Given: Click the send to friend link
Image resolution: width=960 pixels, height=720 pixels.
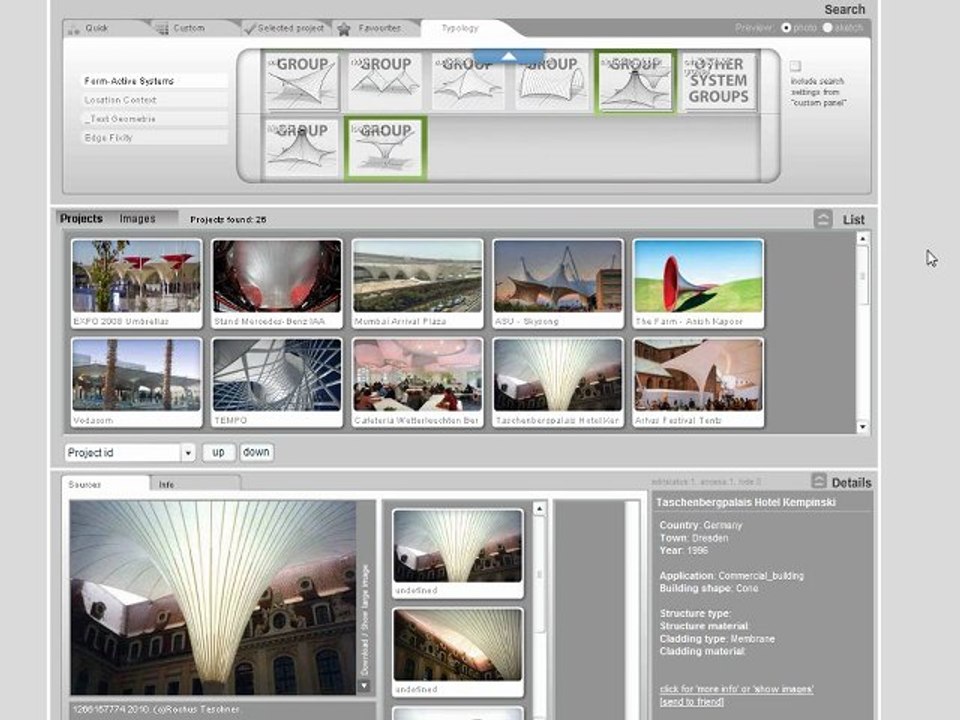Looking at the screenshot, I should (691, 702).
